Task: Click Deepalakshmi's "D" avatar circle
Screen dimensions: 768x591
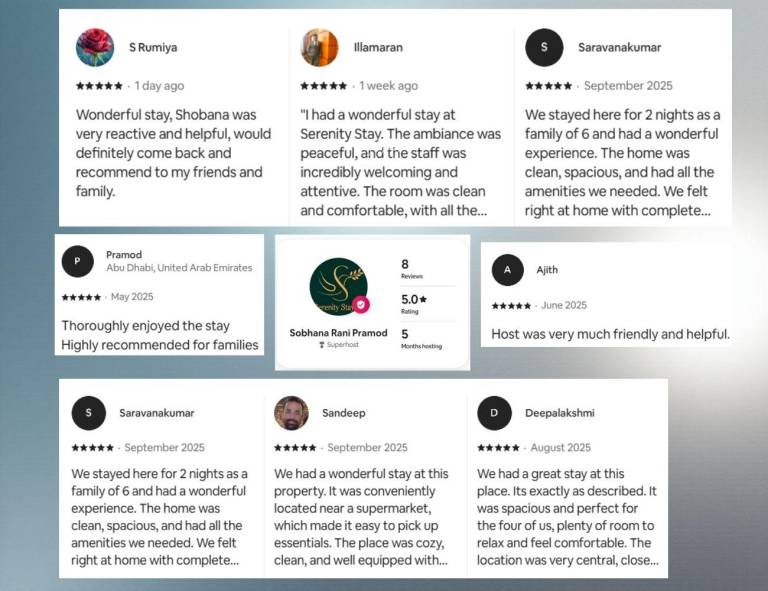Action: pyautogui.click(x=494, y=412)
